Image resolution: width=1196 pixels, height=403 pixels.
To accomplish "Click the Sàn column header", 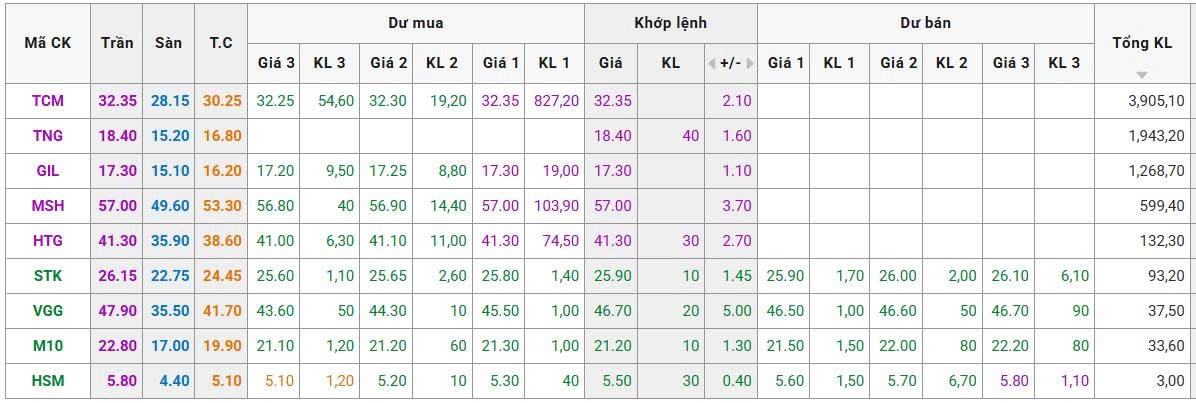I will (x=169, y=44).
